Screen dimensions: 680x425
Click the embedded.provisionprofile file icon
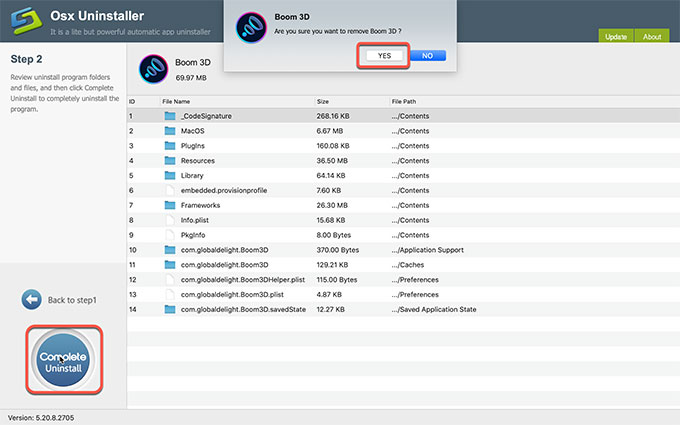coord(170,190)
